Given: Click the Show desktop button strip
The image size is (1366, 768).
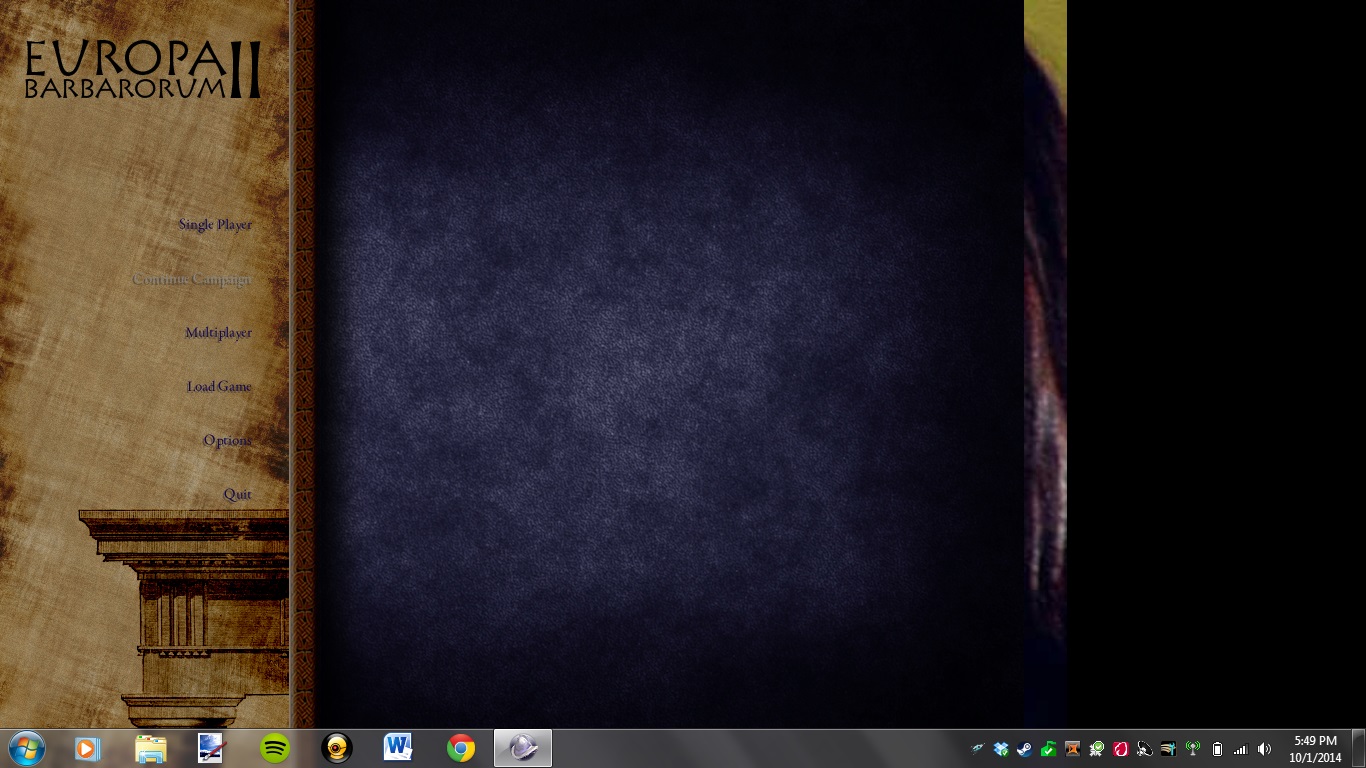Looking at the screenshot, I should [1358, 748].
